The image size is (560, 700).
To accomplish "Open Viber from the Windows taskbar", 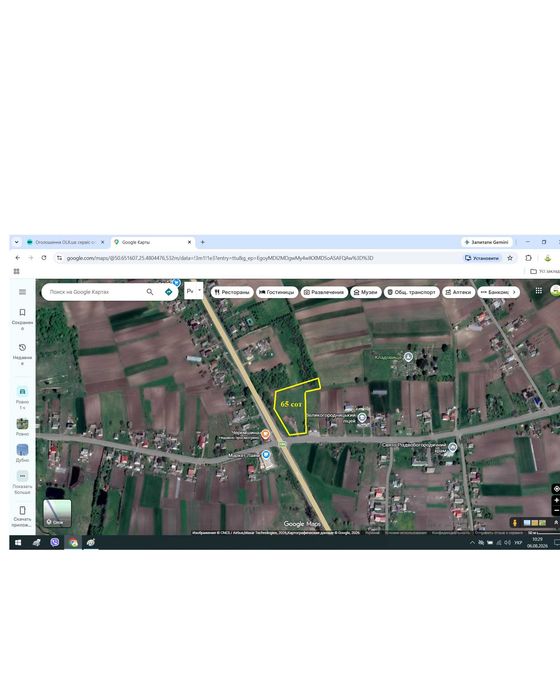I will click(x=55, y=542).
